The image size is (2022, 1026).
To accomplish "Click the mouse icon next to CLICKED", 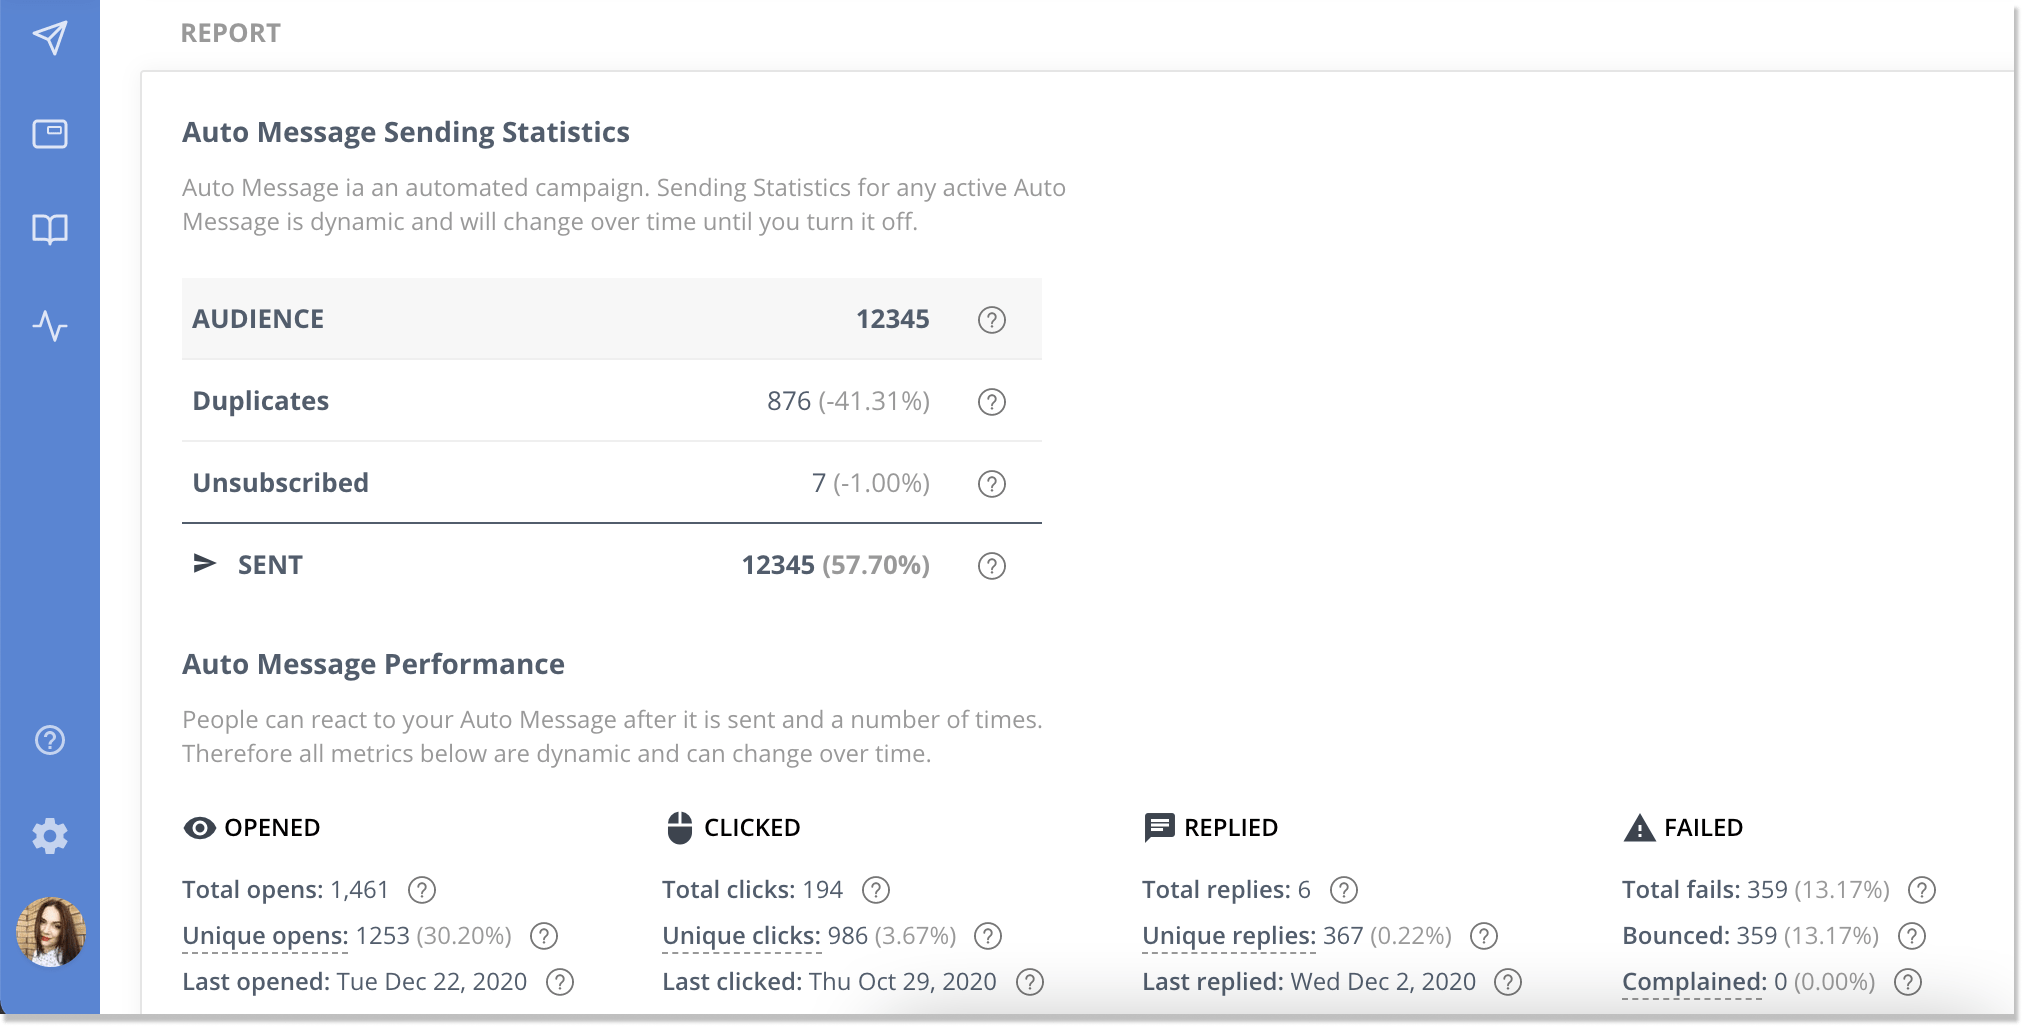I will (680, 828).
